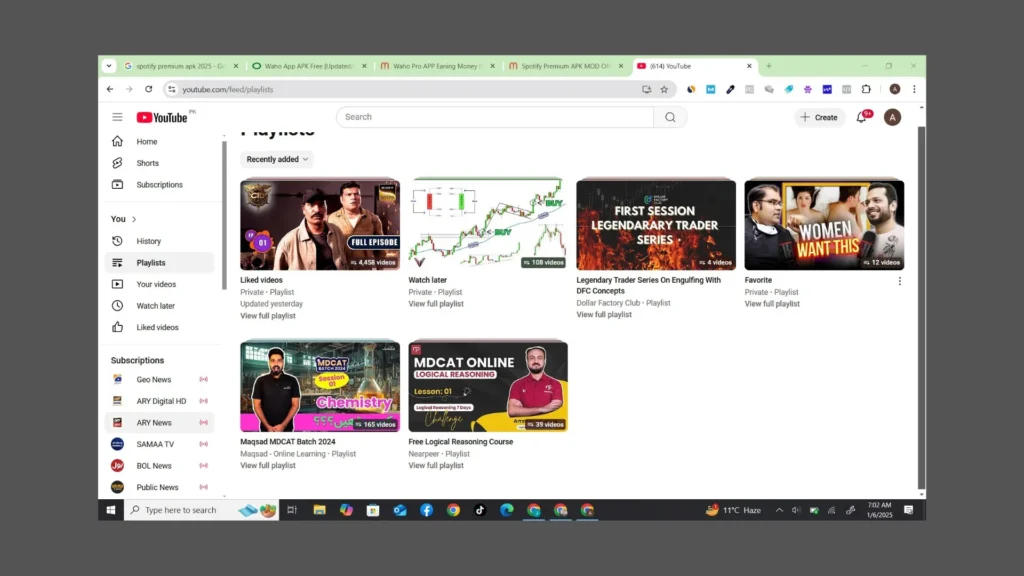Screen dimensions: 1024x576
Task: Click the YouTube logo
Action: click(x=163, y=117)
